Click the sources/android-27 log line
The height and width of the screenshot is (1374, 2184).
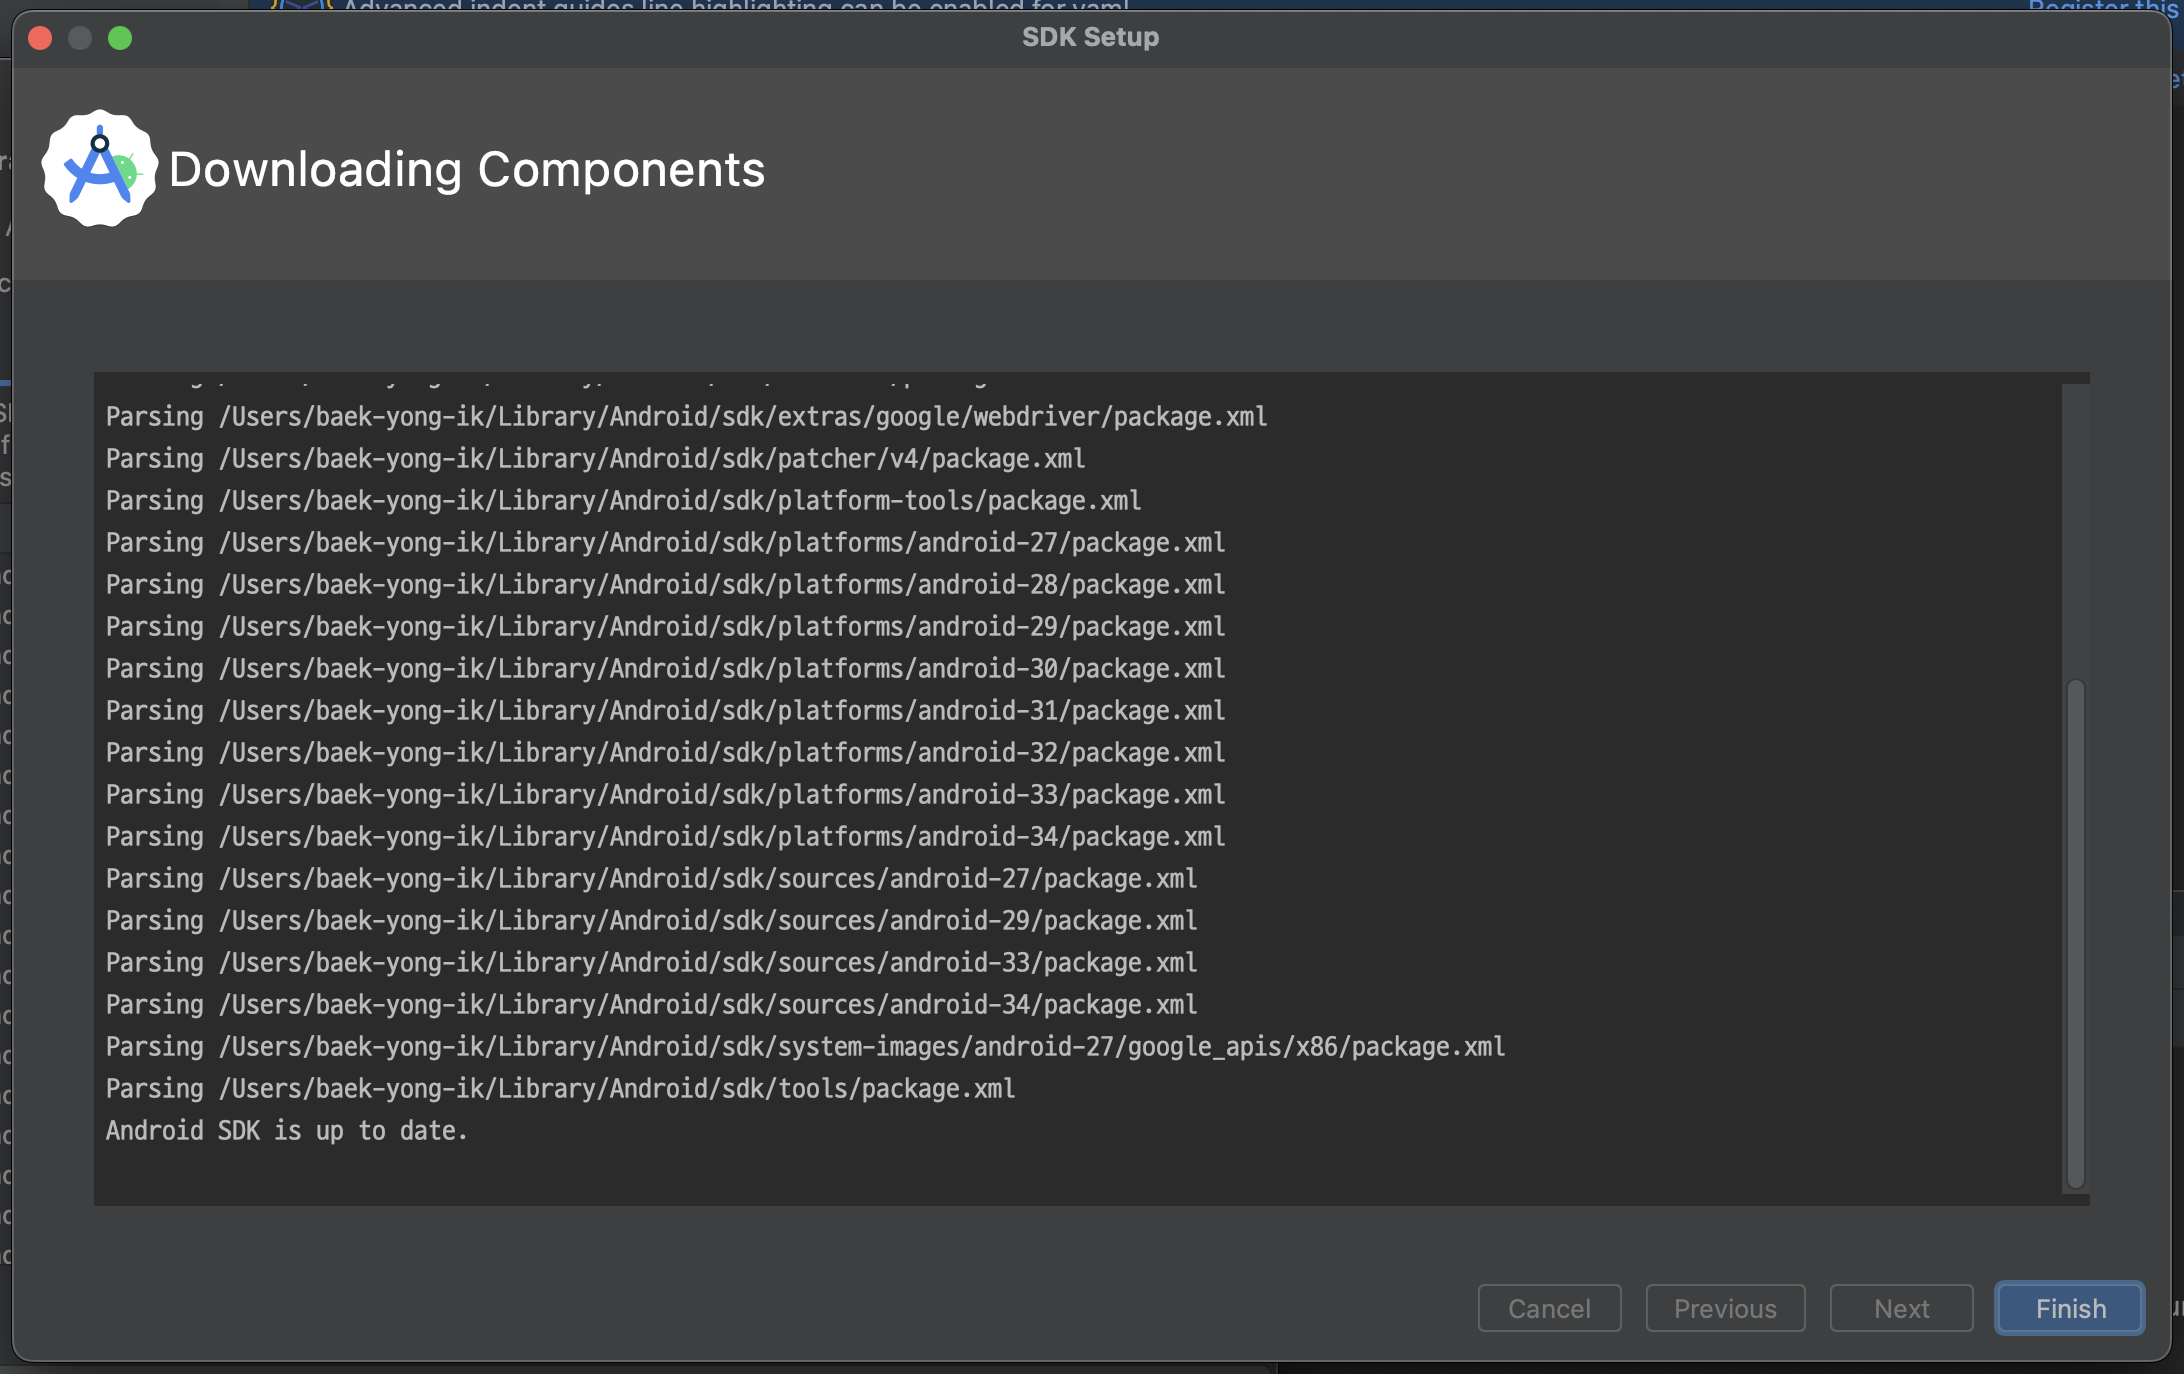(x=651, y=878)
